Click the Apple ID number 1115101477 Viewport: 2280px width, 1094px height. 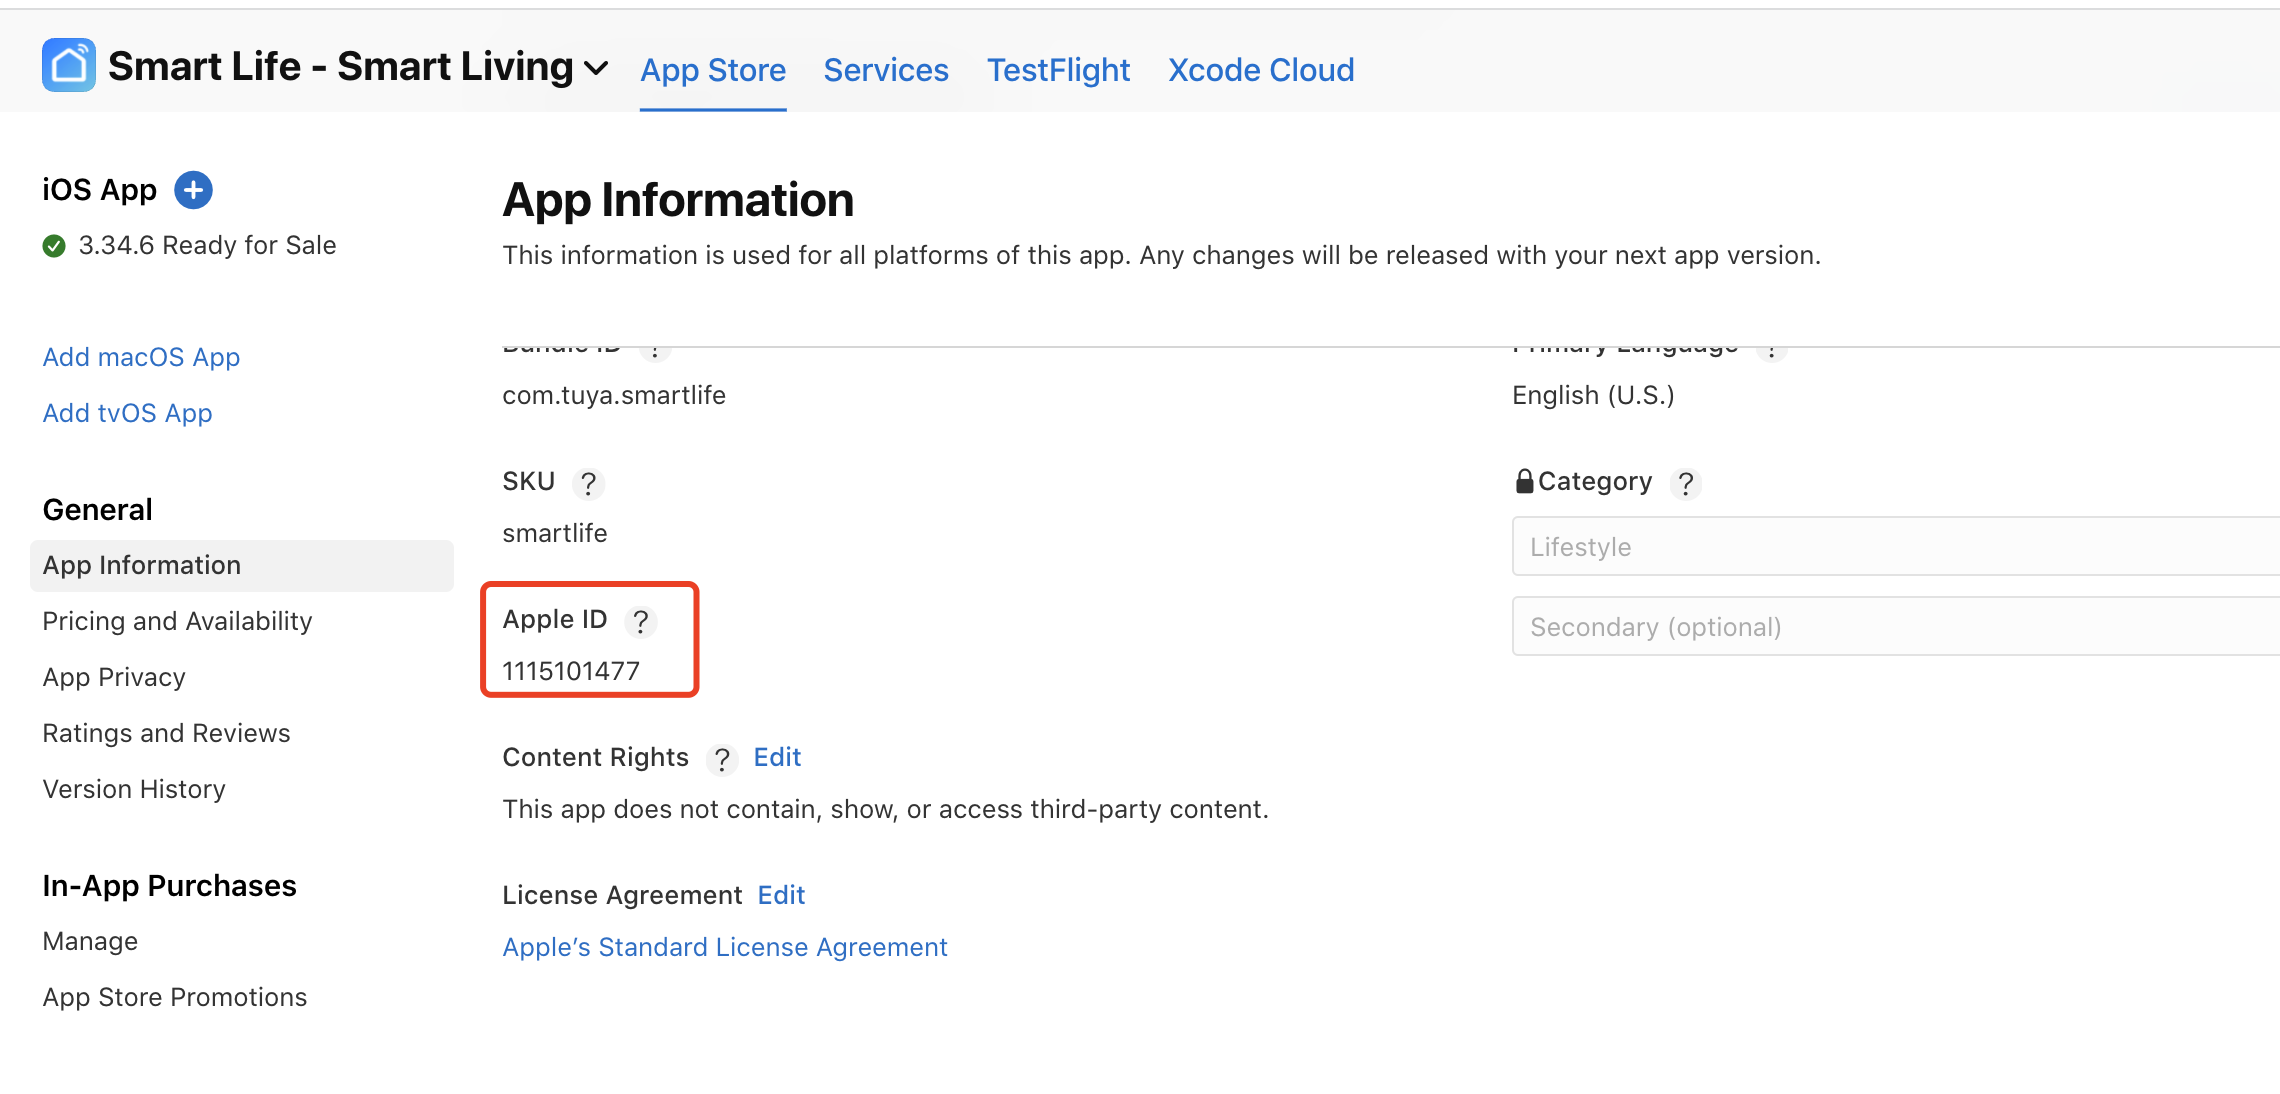571,672
